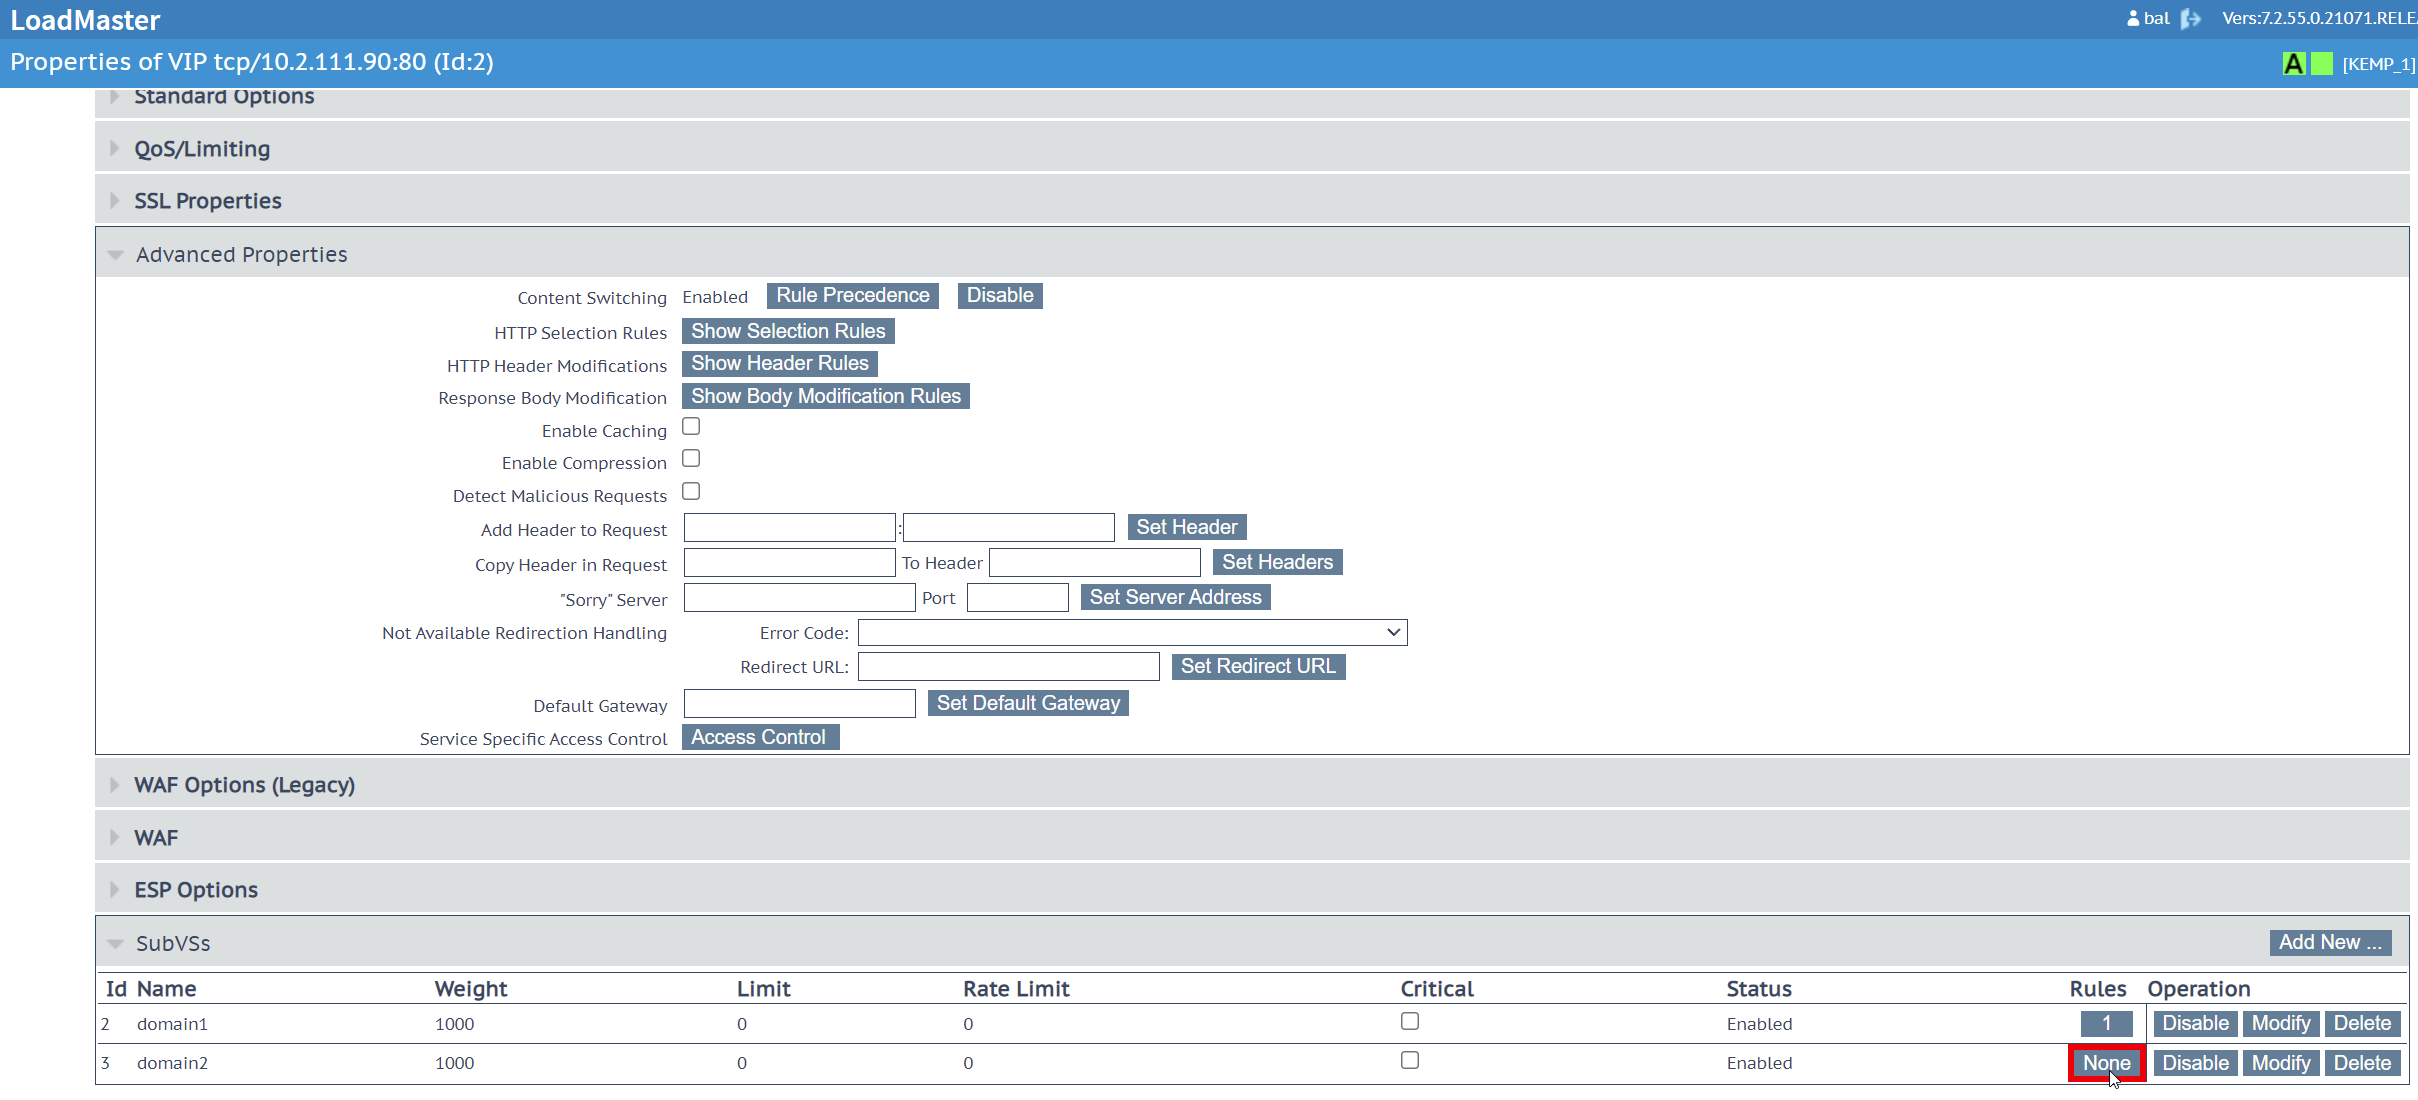Disable the domain1 SubVS
The width and height of the screenshot is (2418, 1100).
point(2195,1023)
